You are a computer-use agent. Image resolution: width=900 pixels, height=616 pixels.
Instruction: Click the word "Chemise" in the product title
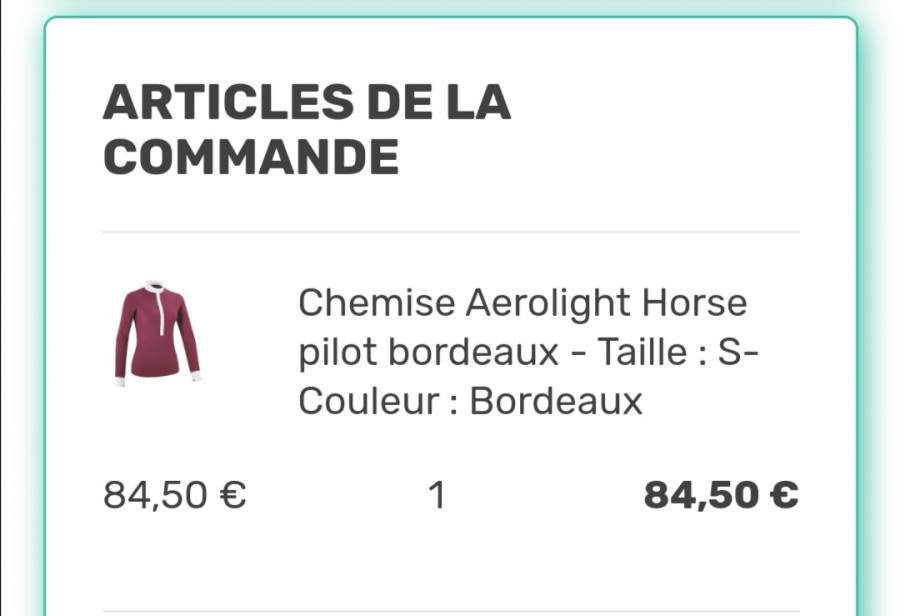(376, 302)
